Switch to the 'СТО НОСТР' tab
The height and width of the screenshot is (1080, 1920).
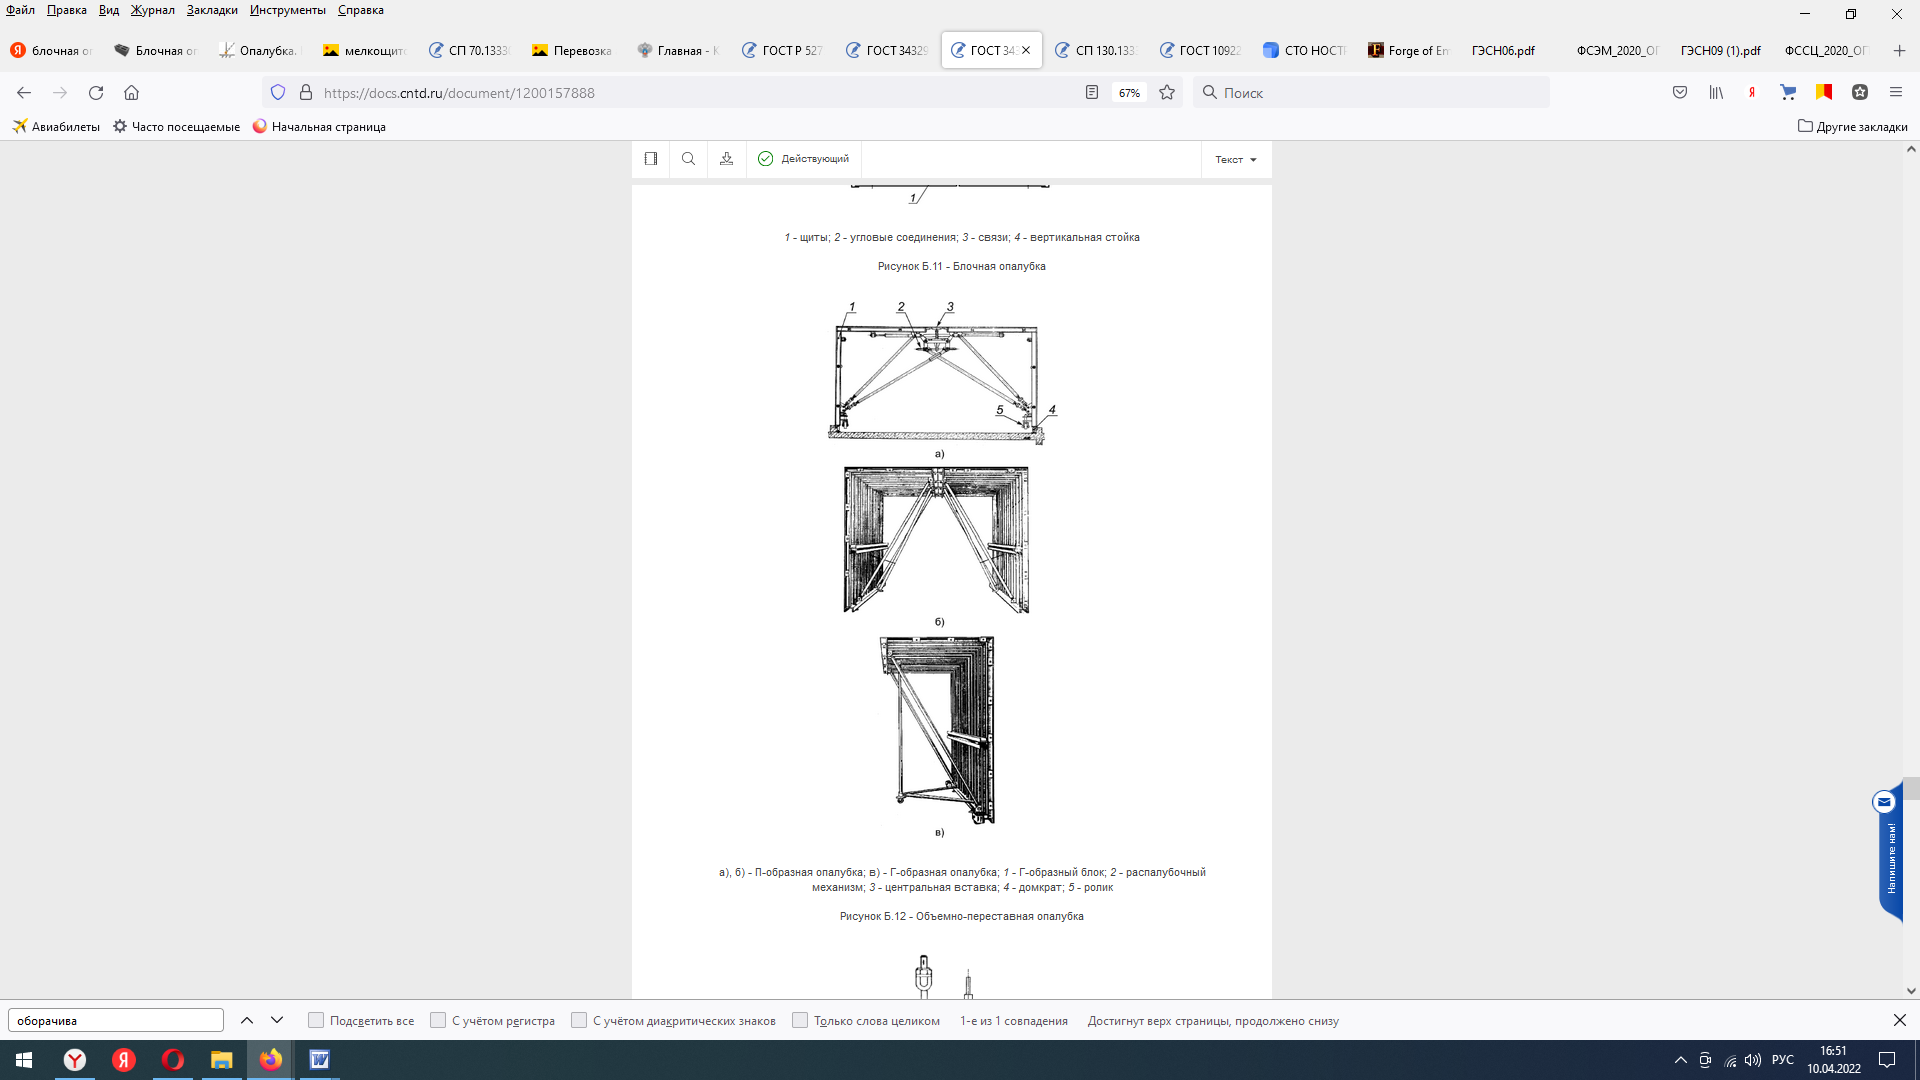1305,50
